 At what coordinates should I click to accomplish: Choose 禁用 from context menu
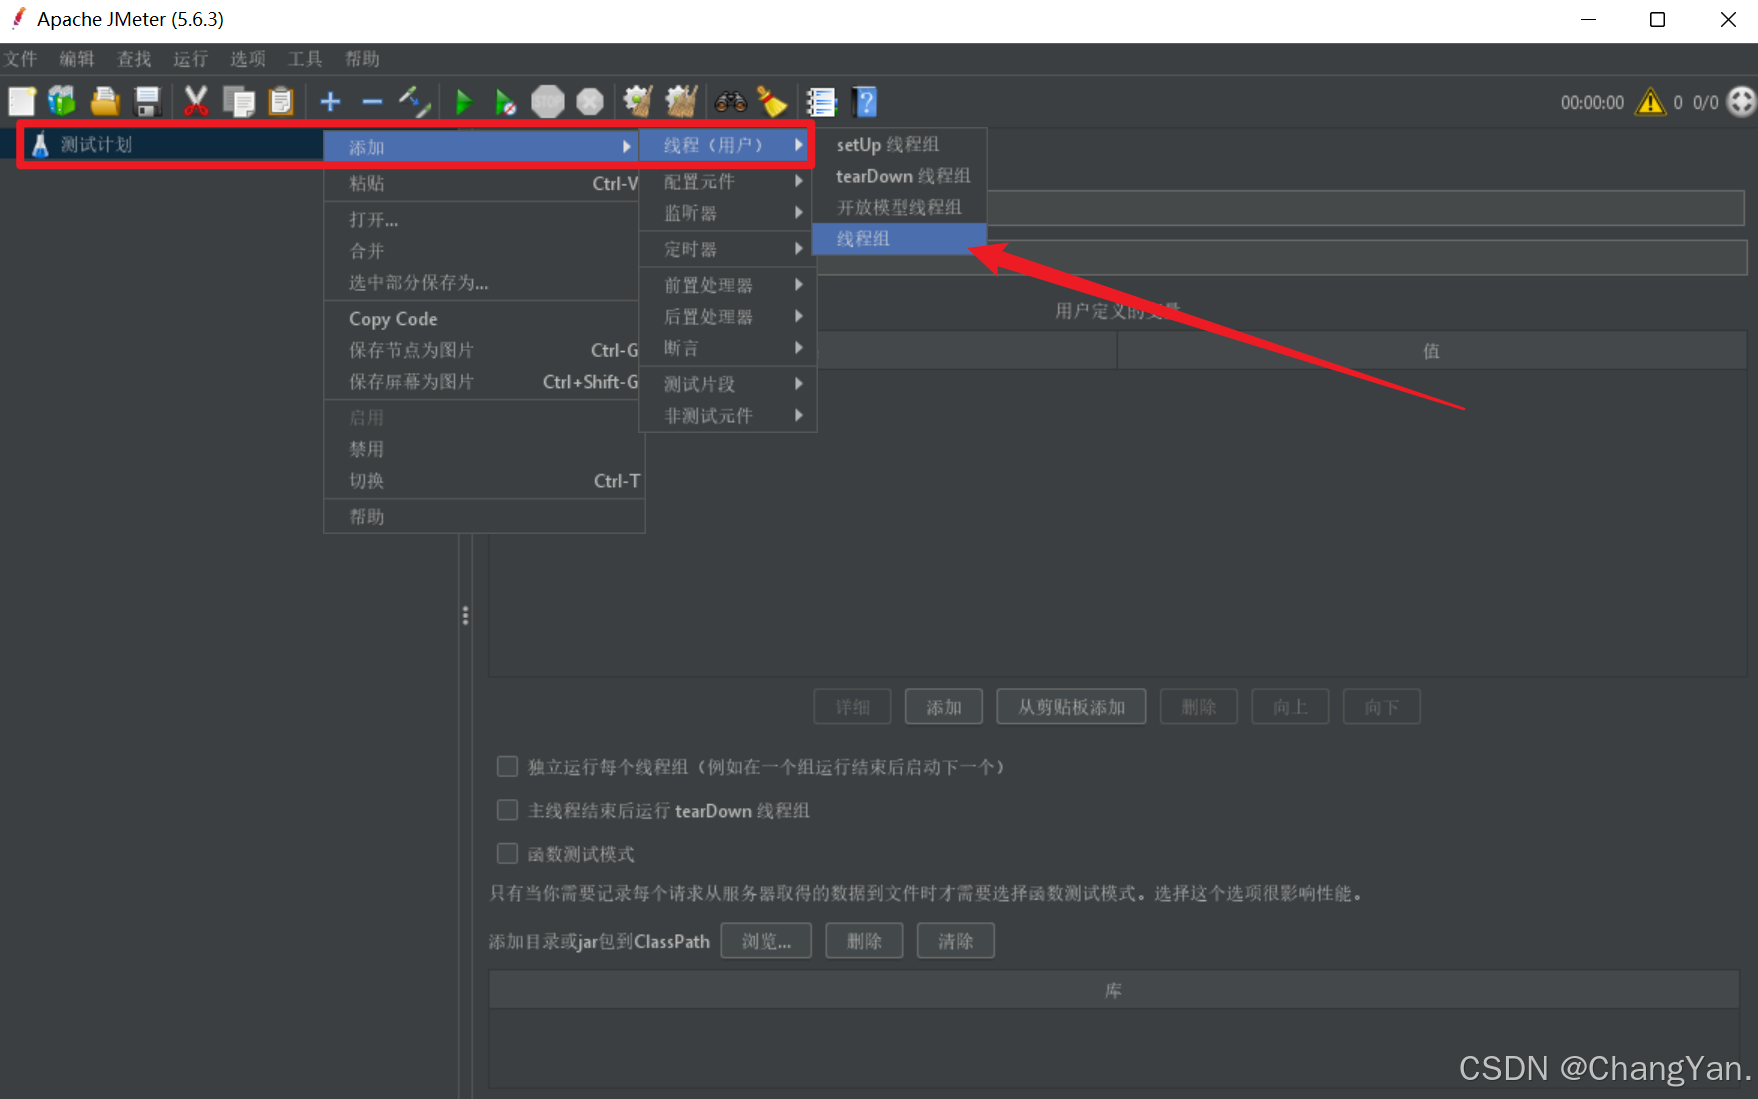pos(484,449)
